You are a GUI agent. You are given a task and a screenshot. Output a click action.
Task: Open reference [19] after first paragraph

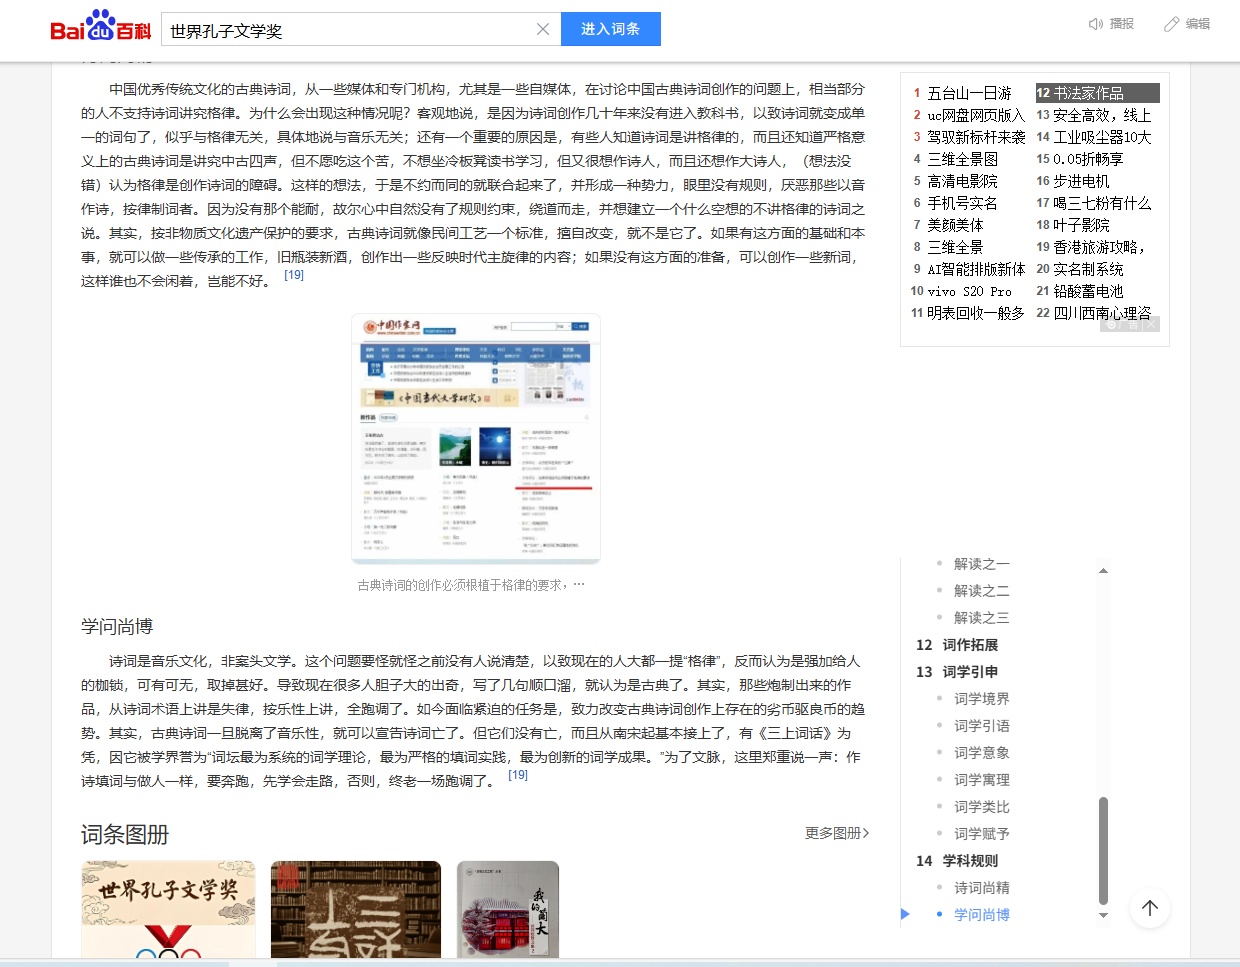(x=294, y=275)
